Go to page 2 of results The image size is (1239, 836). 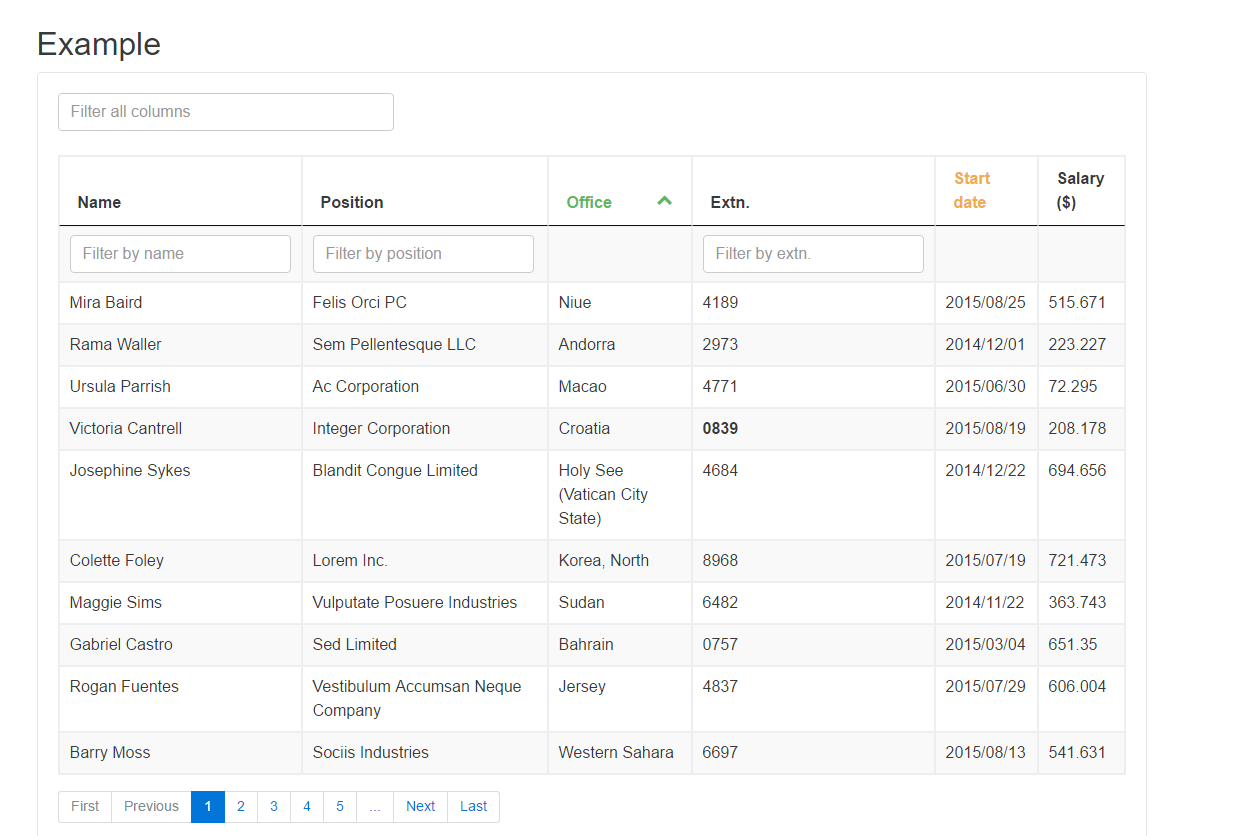(241, 807)
